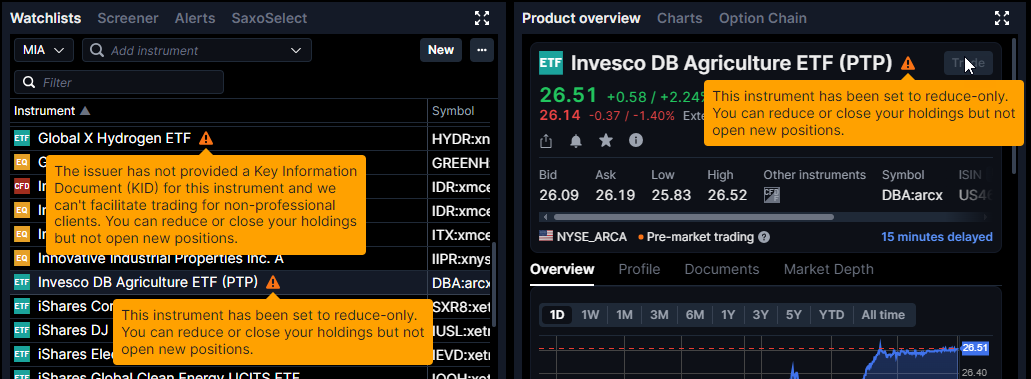The height and width of the screenshot is (379, 1031).
Task: Click the left arrow of the details scrollbar
Action: (x=544, y=216)
